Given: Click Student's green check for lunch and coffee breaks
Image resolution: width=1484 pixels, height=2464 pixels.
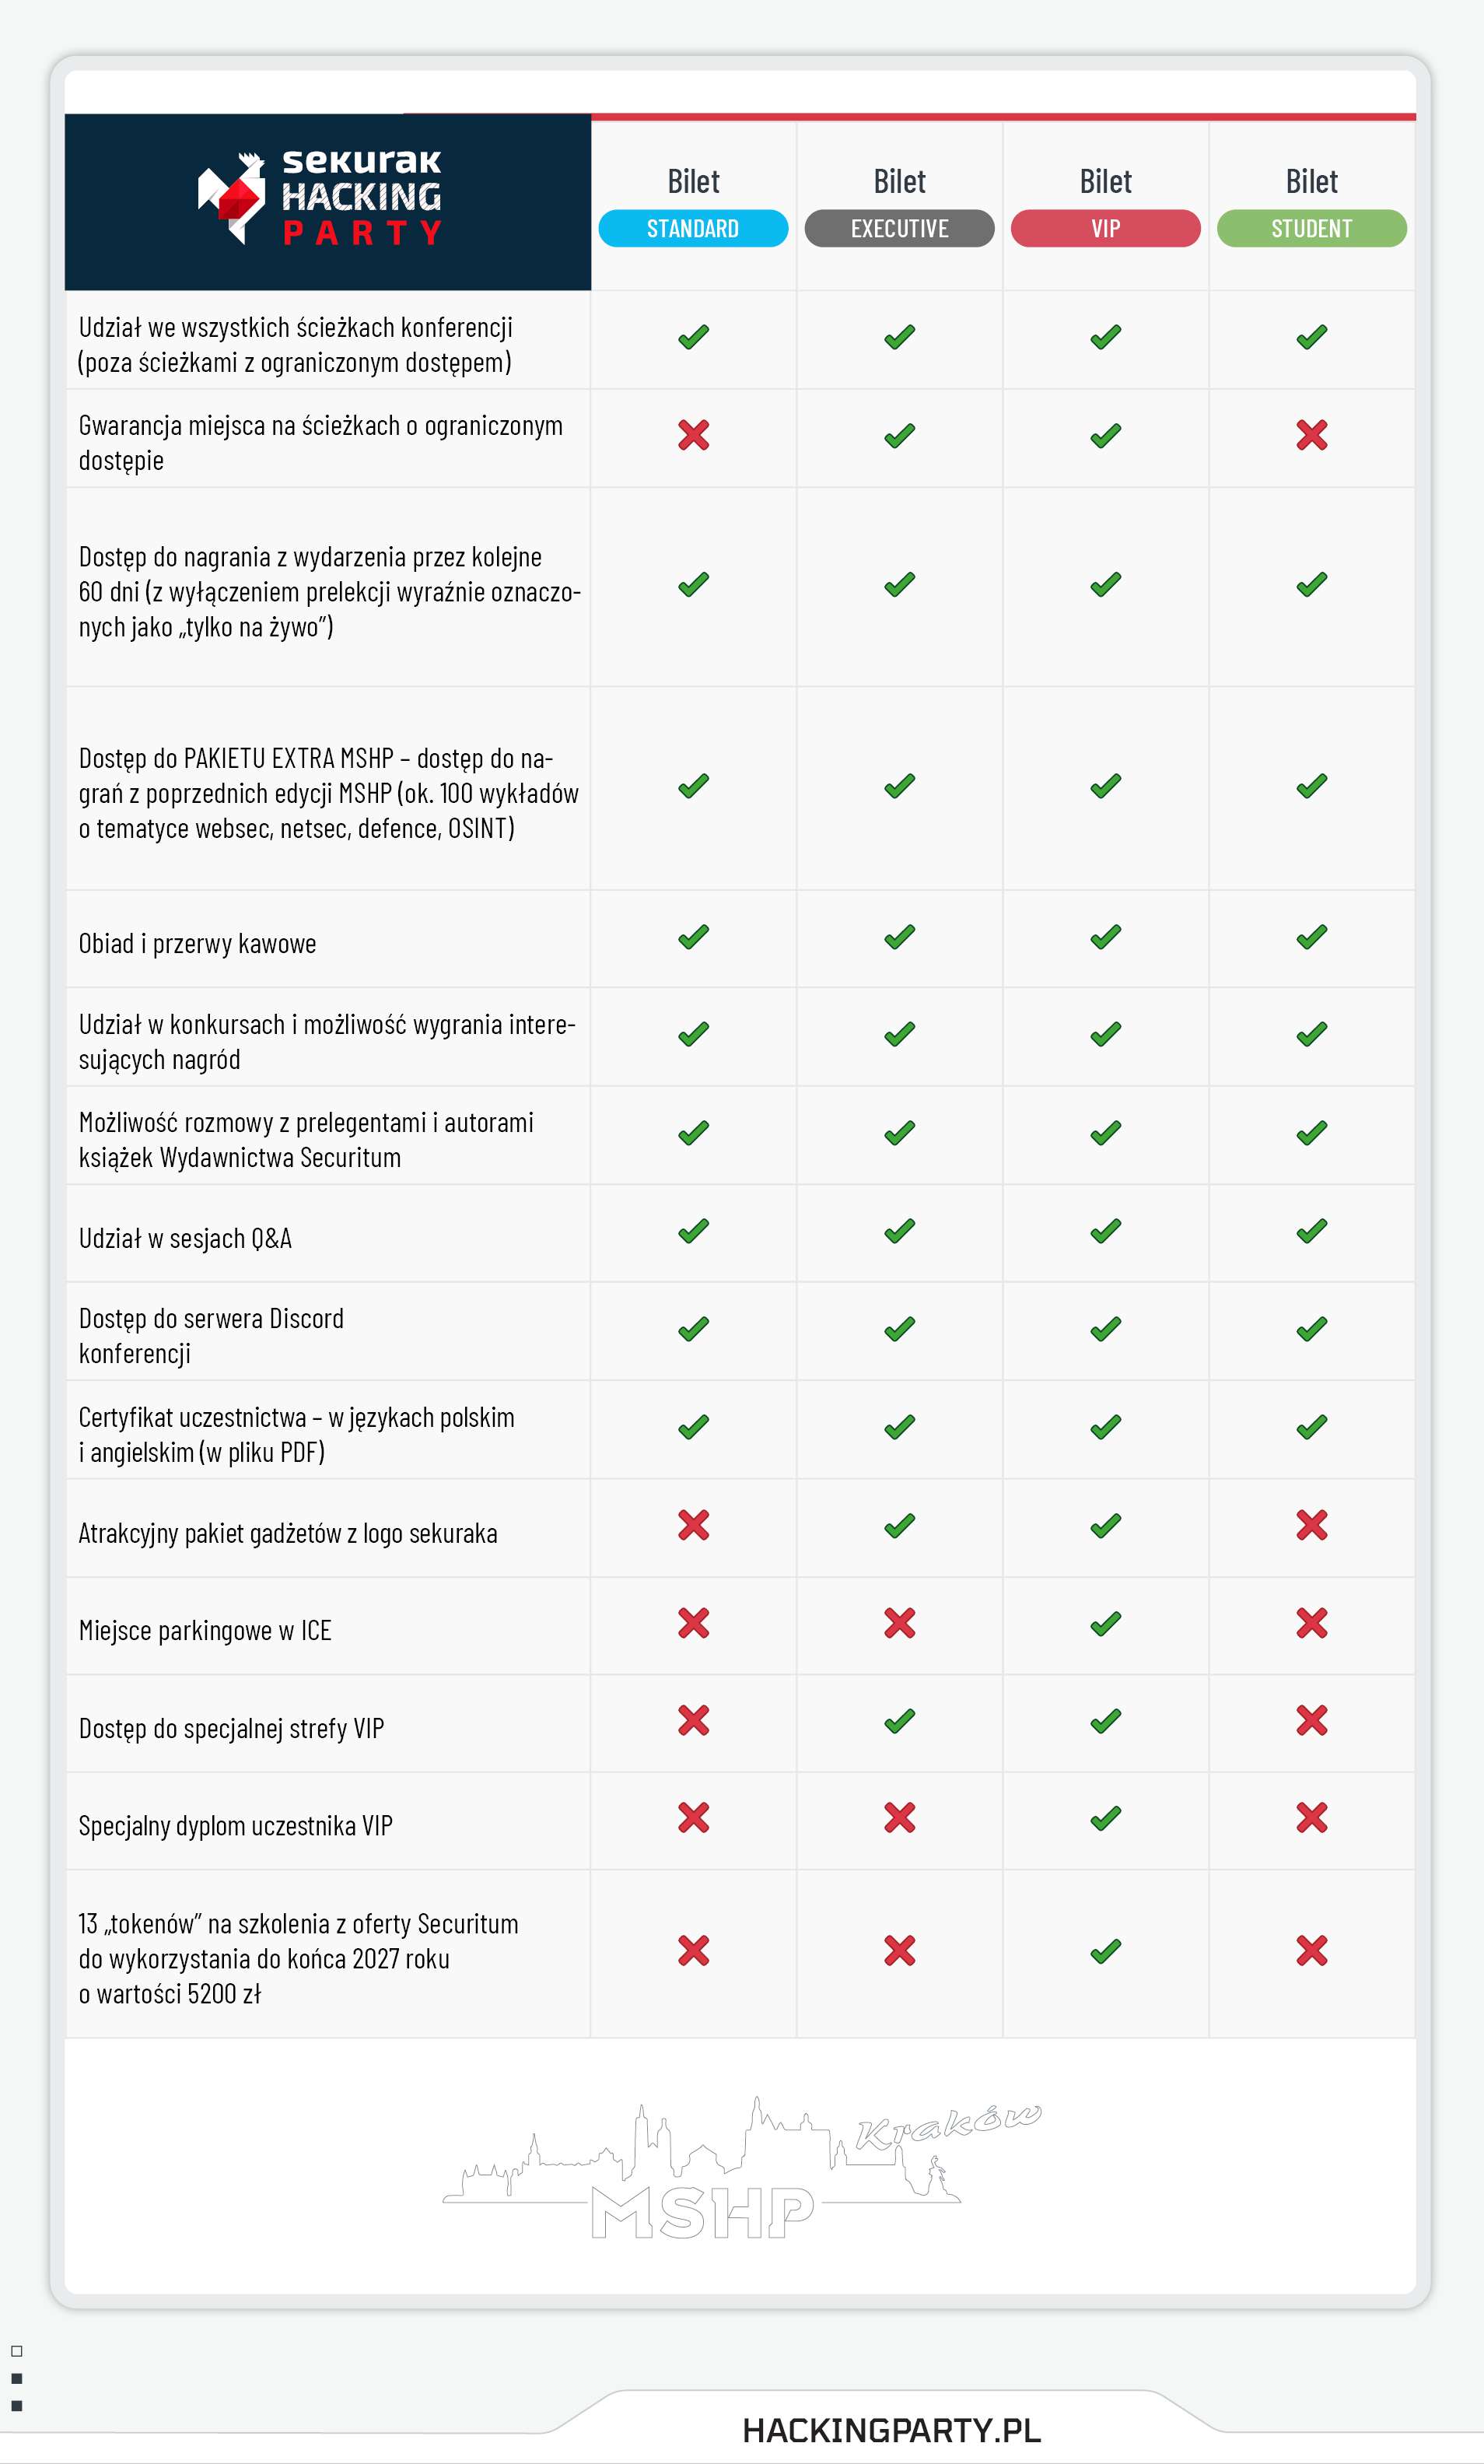Looking at the screenshot, I should pos(1311,937).
